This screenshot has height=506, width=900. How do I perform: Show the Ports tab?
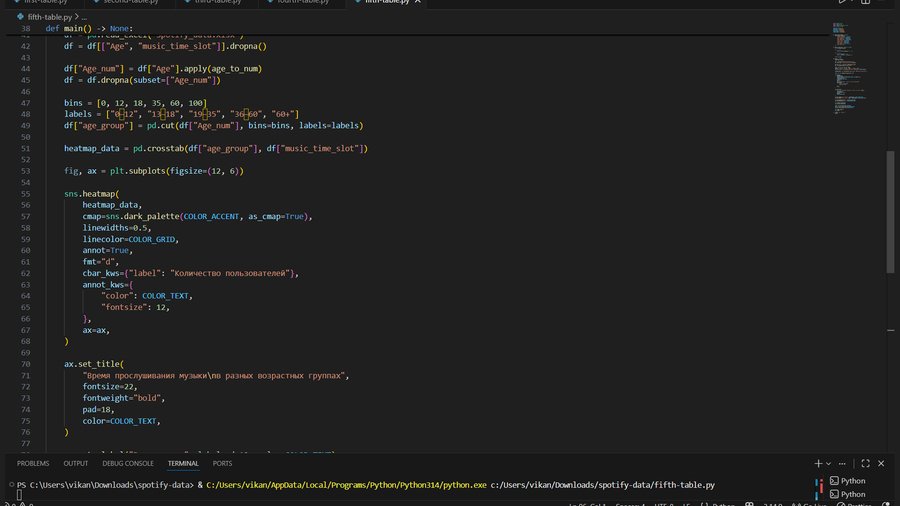pos(222,464)
